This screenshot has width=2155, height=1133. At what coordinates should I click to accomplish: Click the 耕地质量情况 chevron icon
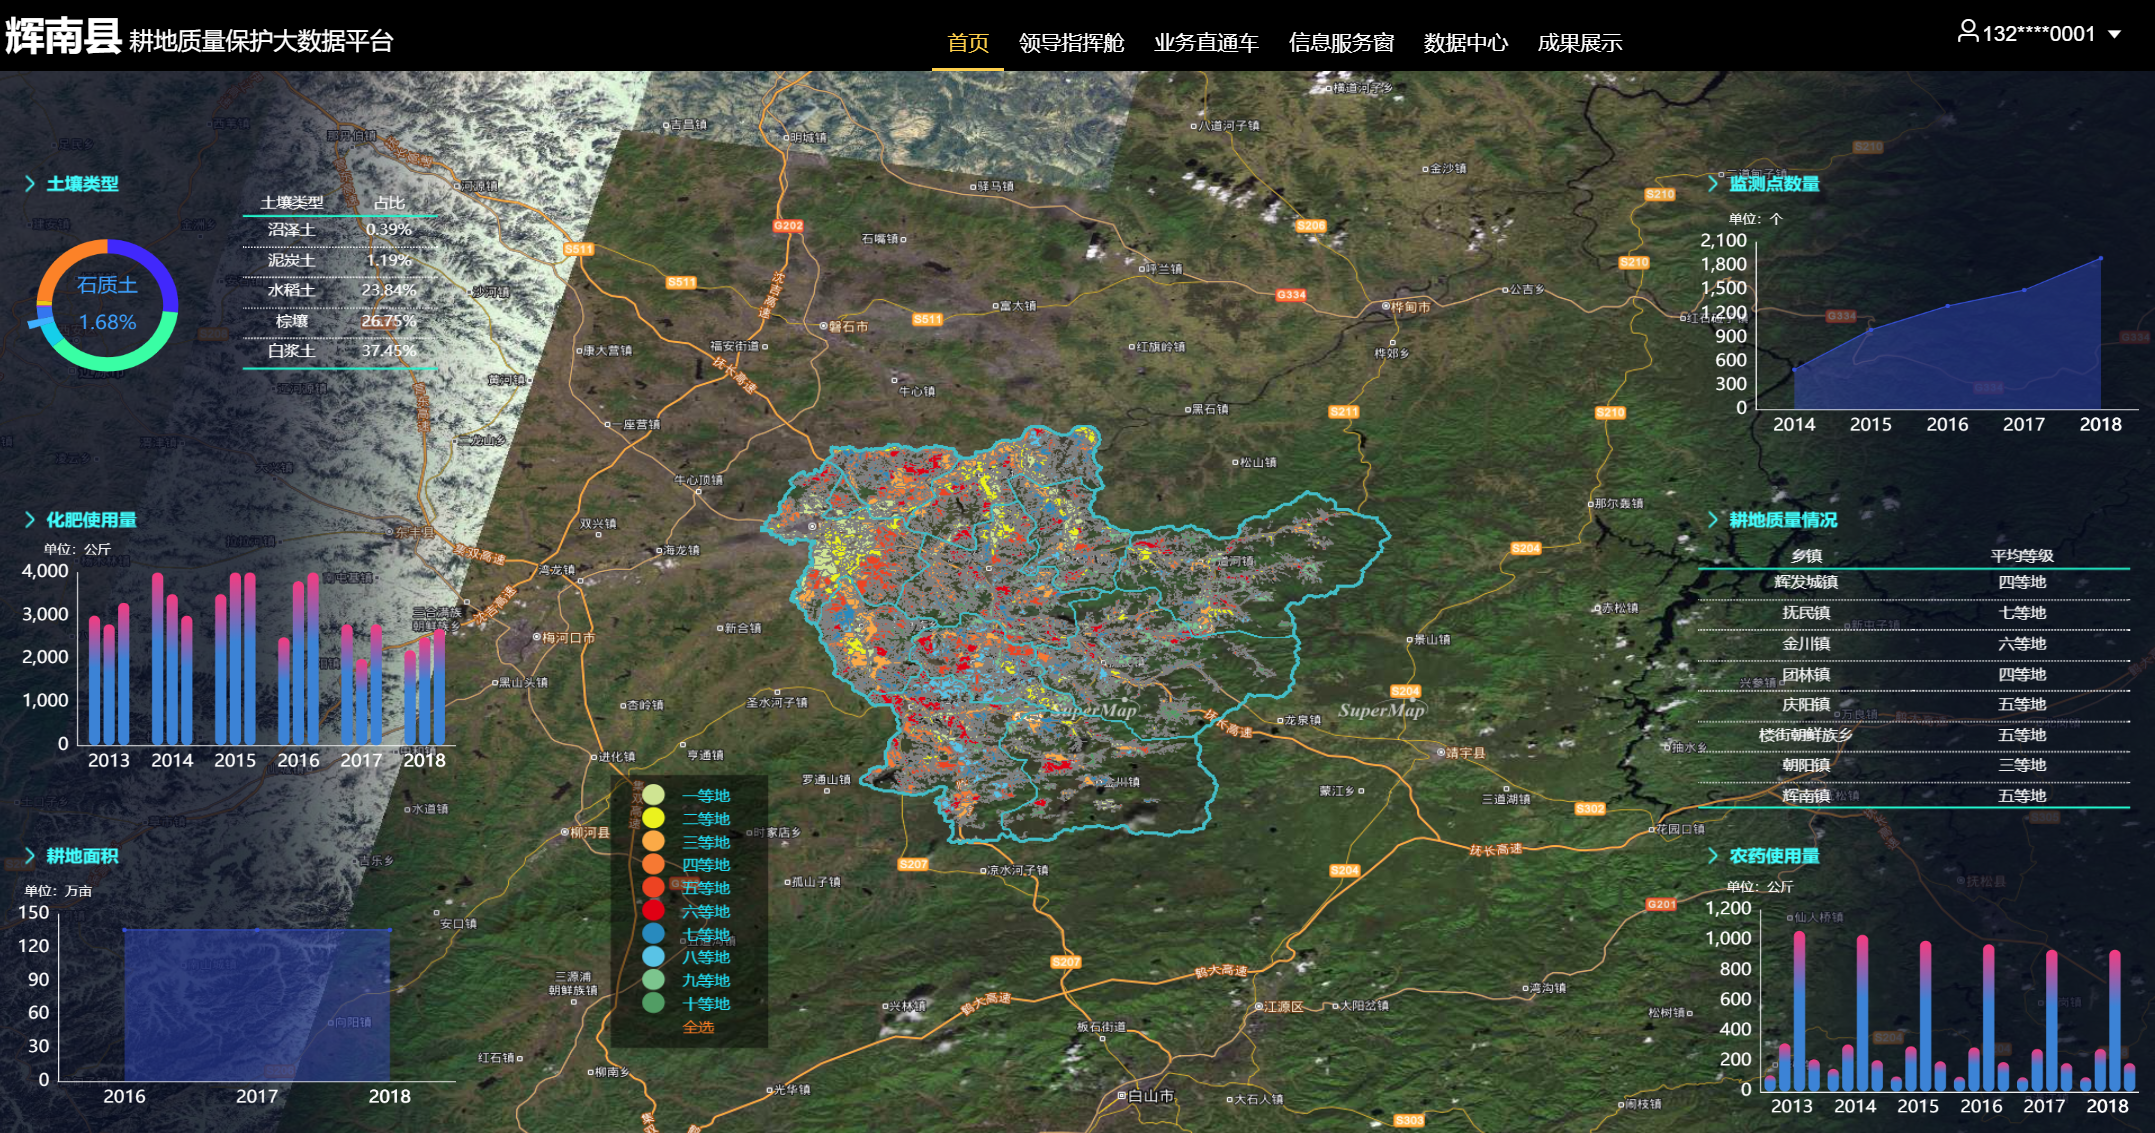[x=1713, y=520]
